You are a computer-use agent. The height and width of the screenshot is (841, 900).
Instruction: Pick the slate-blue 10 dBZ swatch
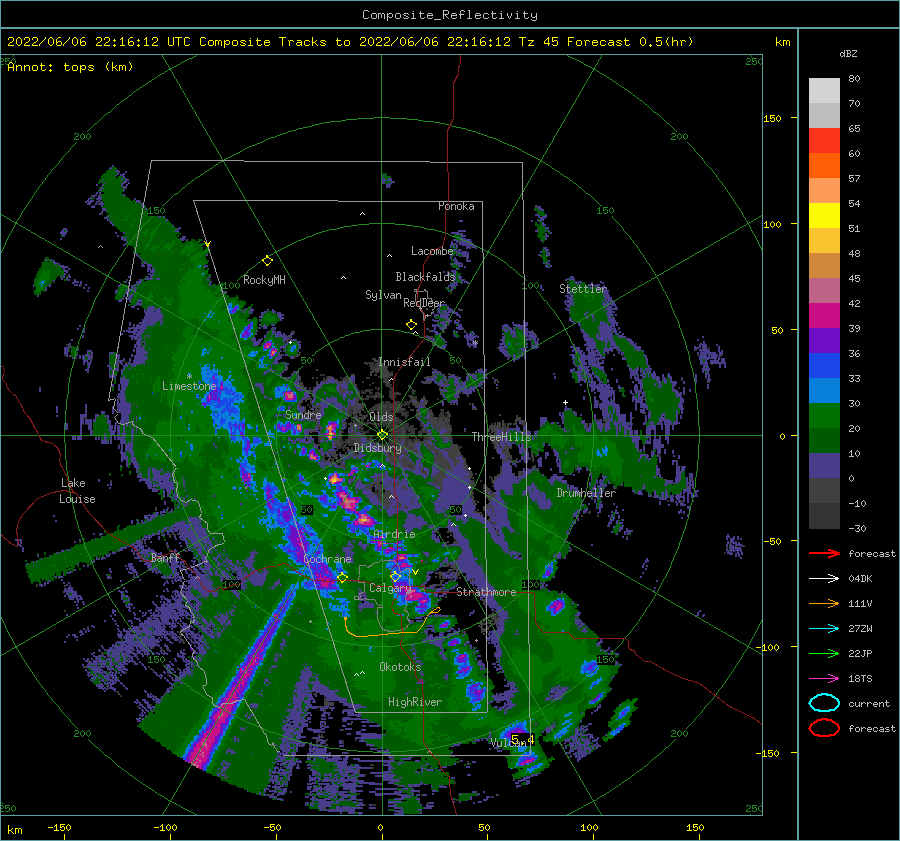824,465
